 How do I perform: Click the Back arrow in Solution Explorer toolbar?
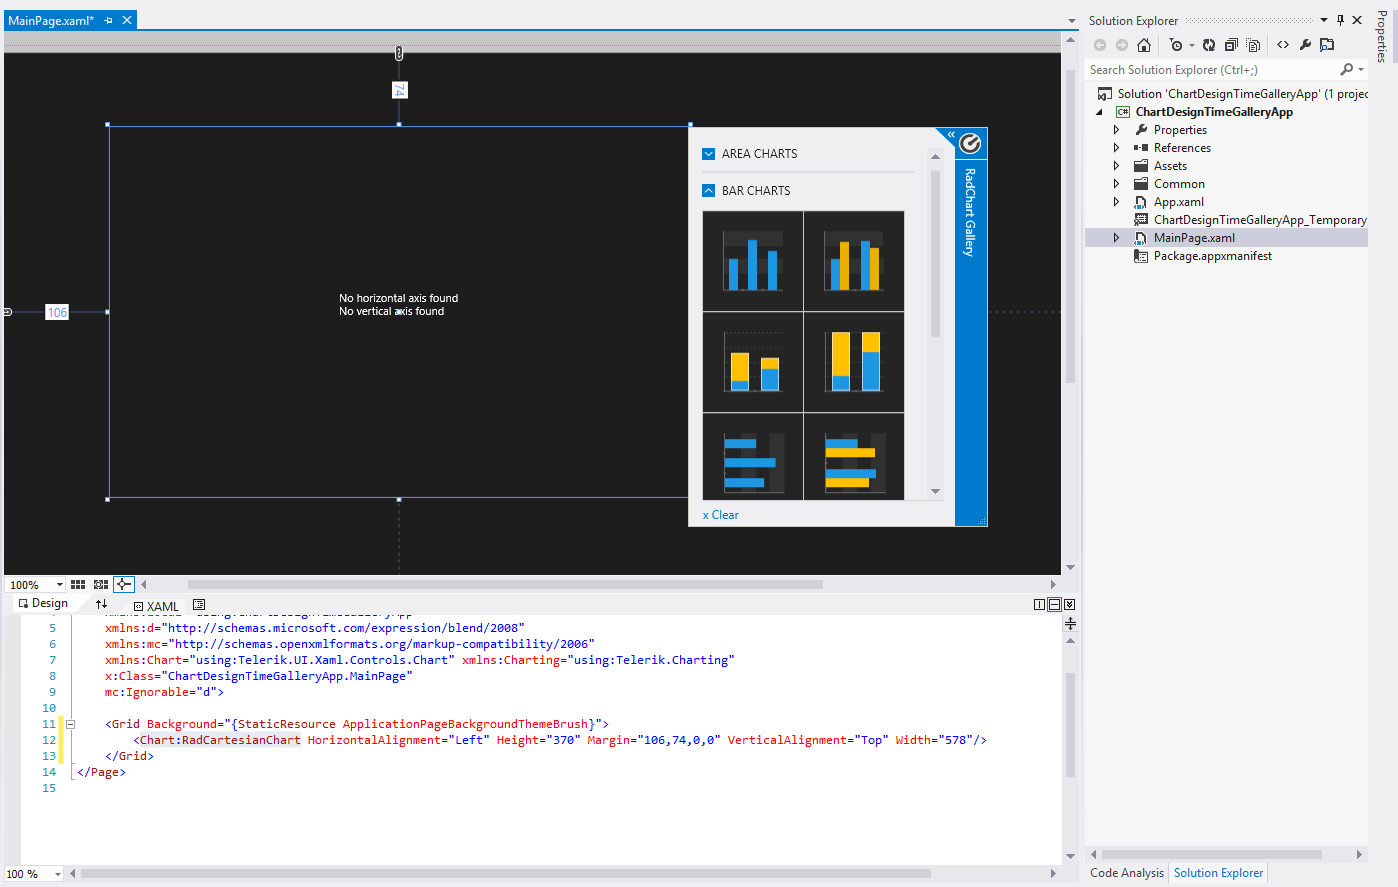click(1100, 45)
